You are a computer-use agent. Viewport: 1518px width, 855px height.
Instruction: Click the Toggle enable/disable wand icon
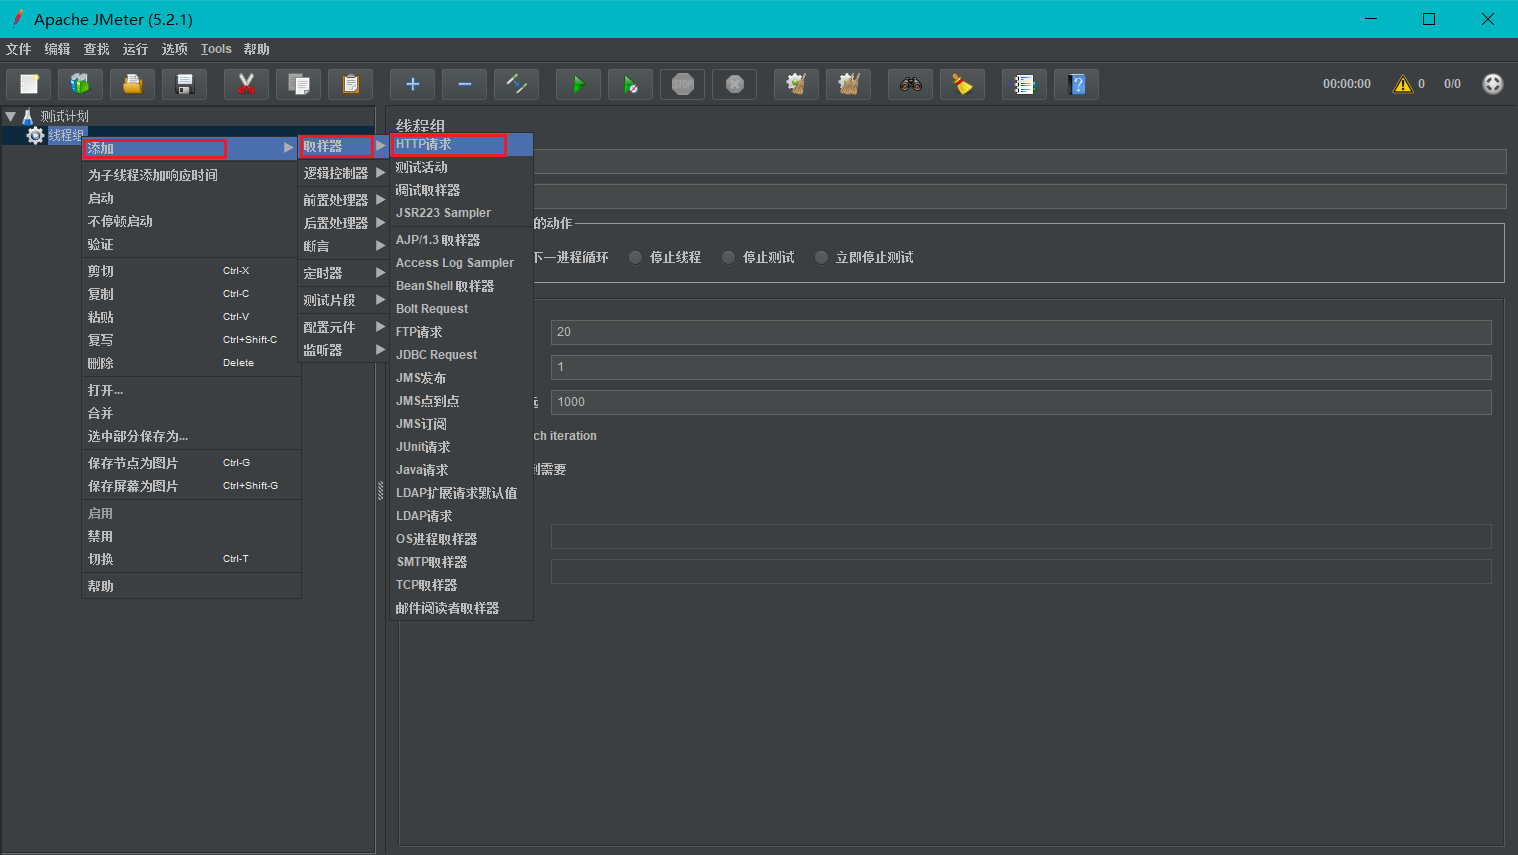pyautogui.click(x=516, y=84)
